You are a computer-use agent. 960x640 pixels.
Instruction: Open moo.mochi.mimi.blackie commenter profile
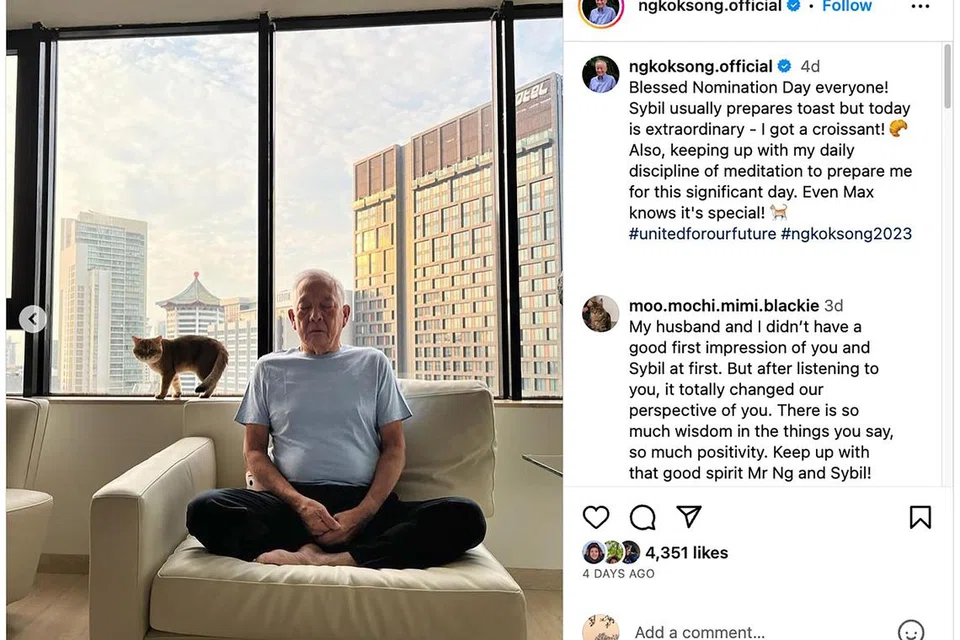724,305
